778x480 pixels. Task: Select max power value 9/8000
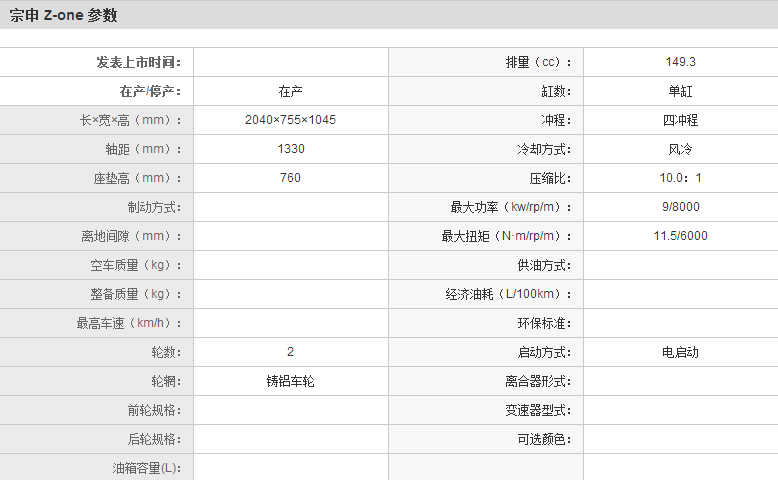click(680, 207)
